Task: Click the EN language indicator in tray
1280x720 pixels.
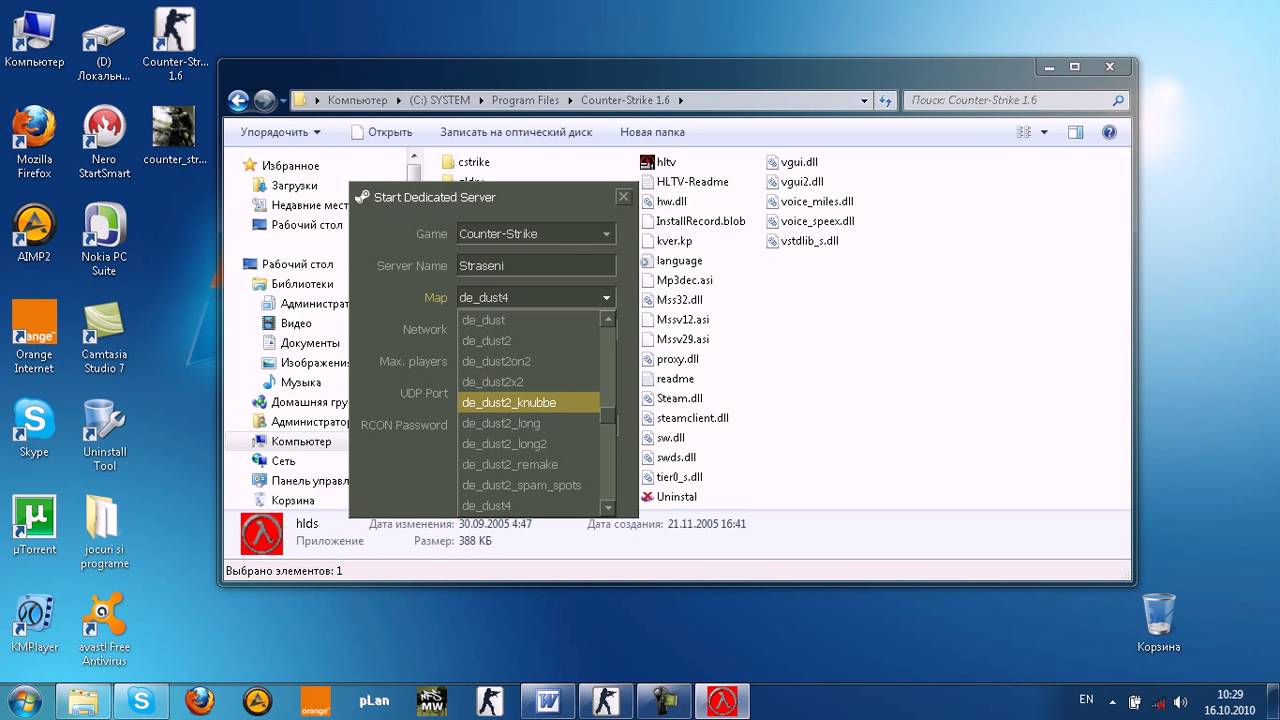Action: (1086, 699)
